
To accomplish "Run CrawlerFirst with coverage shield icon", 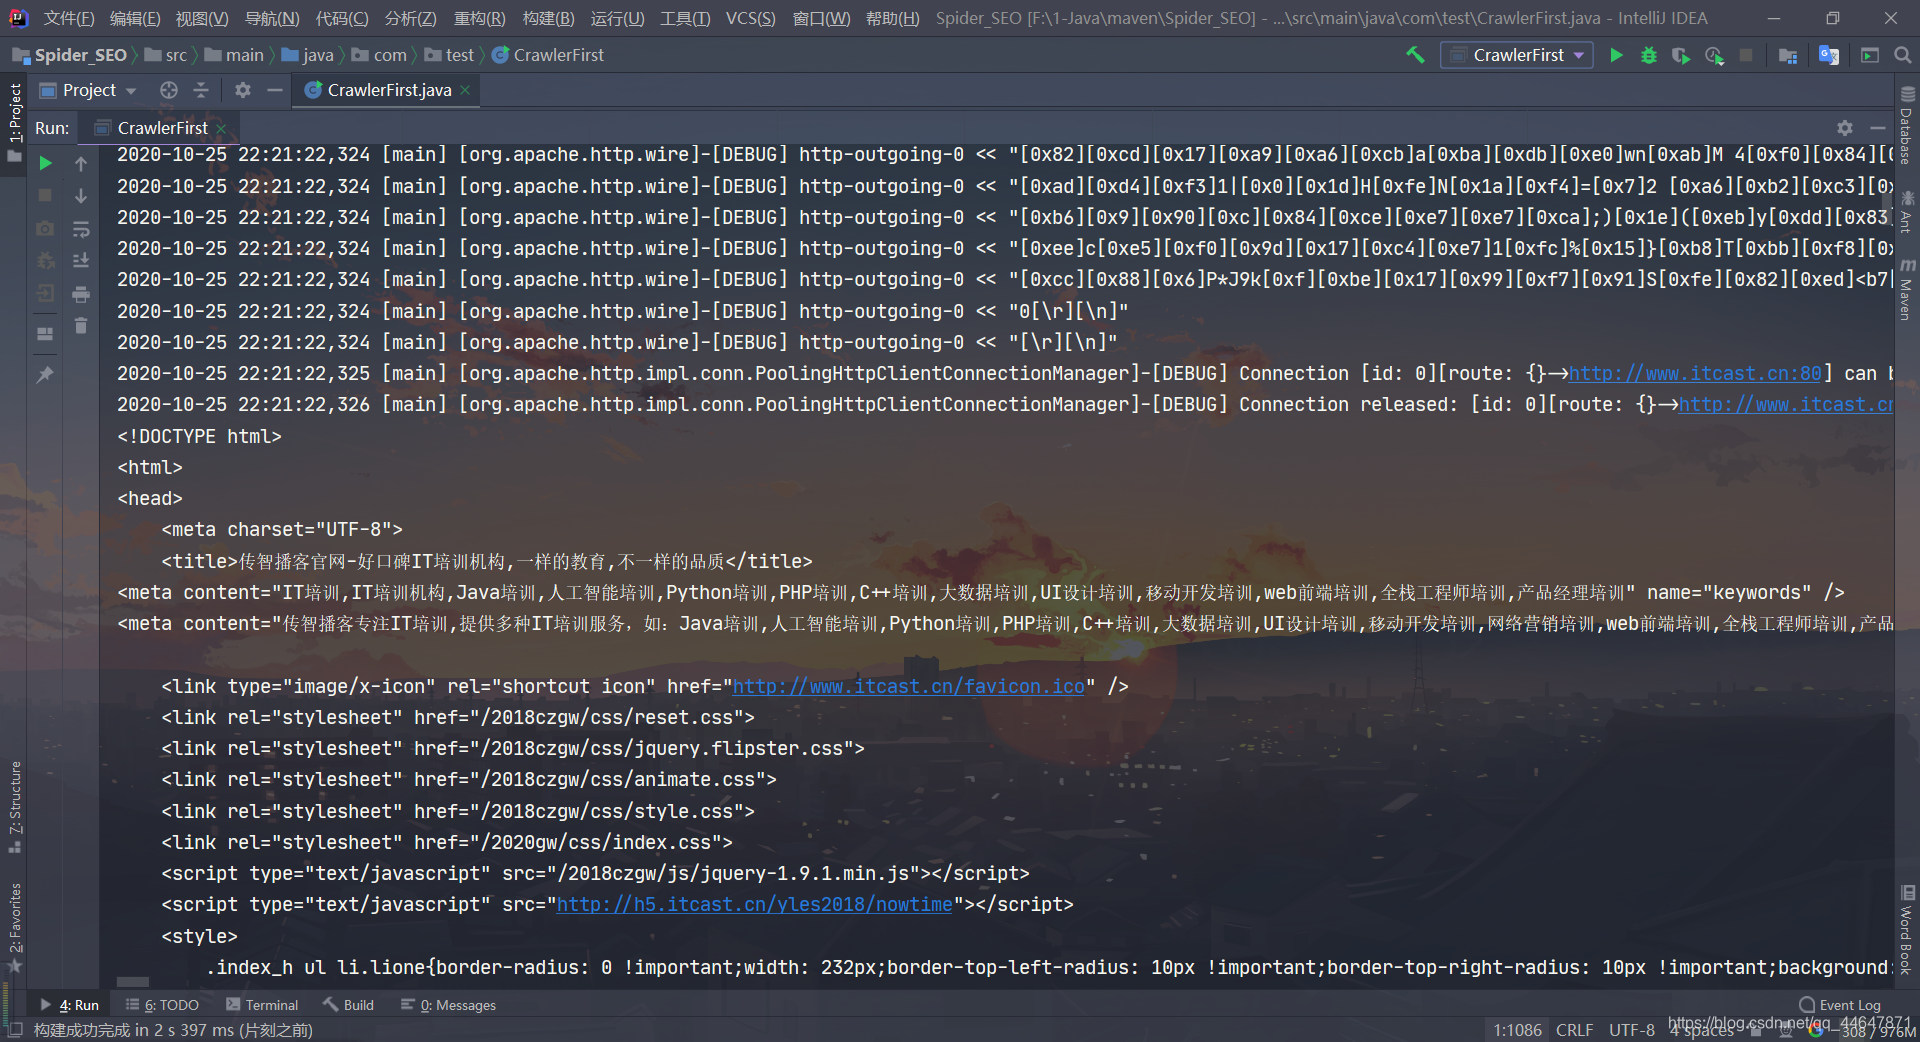I will [1681, 55].
